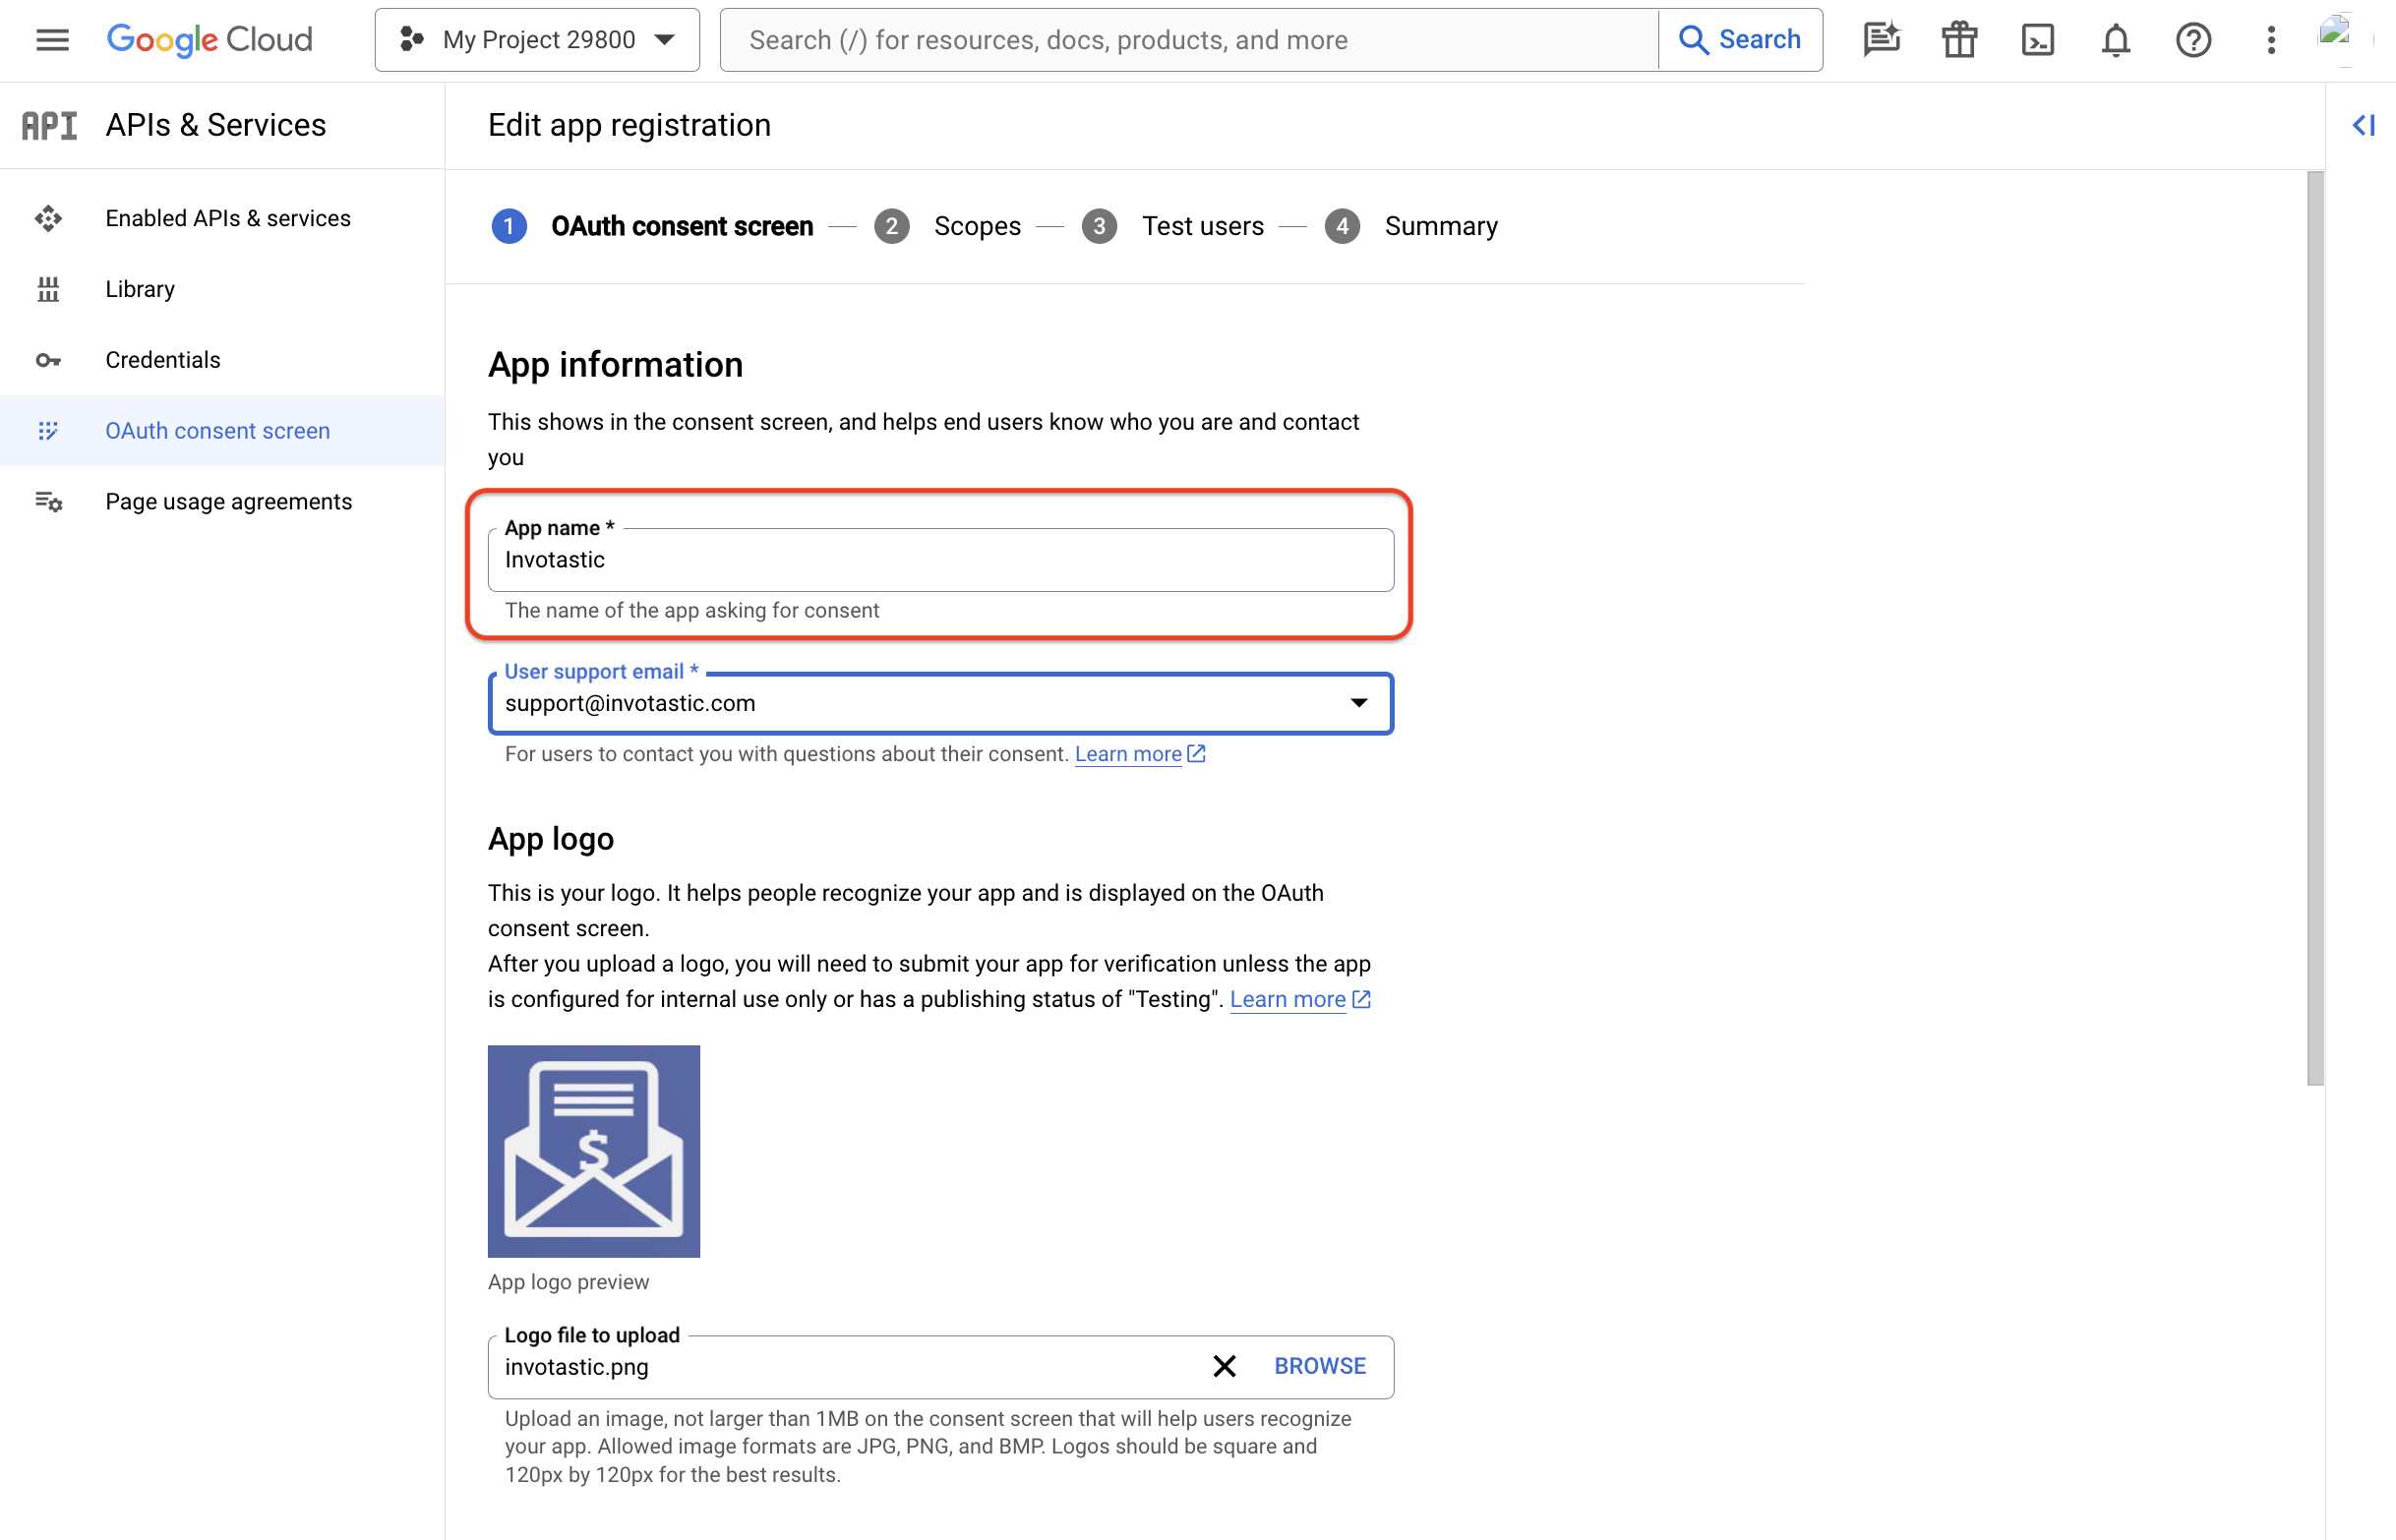The height and width of the screenshot is (1540, 2396).
Task: Activate Cloud Shell terminal icon
Action: (x=2037, y=40)
